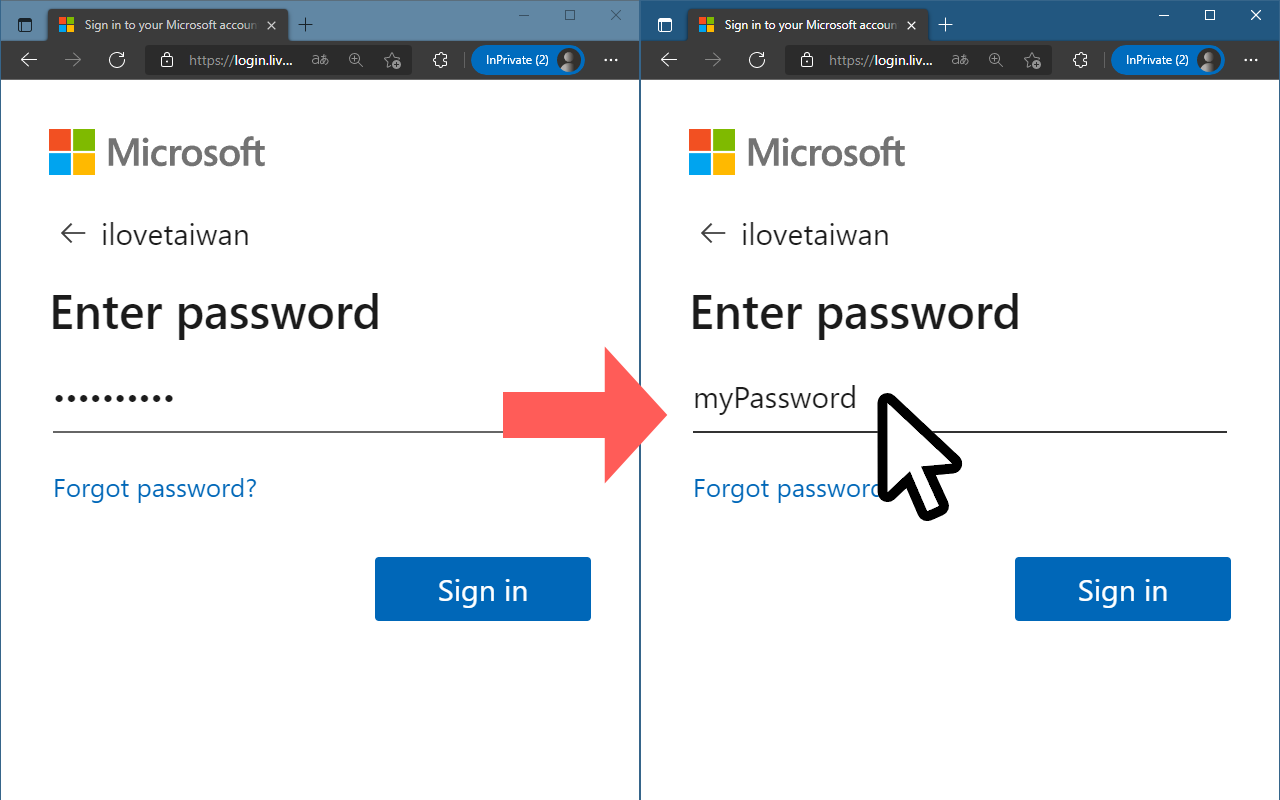Click add-to-favorites star in left window

pyautogui.click(x=393, y=60)
